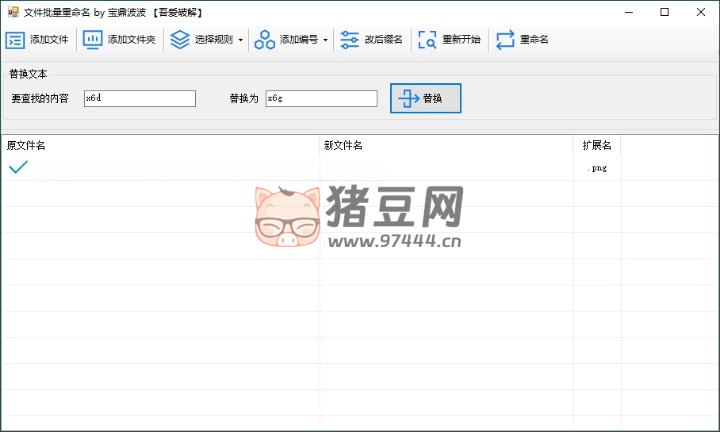Minimize the 文件批量重命名 window

(x=629, y=12)
